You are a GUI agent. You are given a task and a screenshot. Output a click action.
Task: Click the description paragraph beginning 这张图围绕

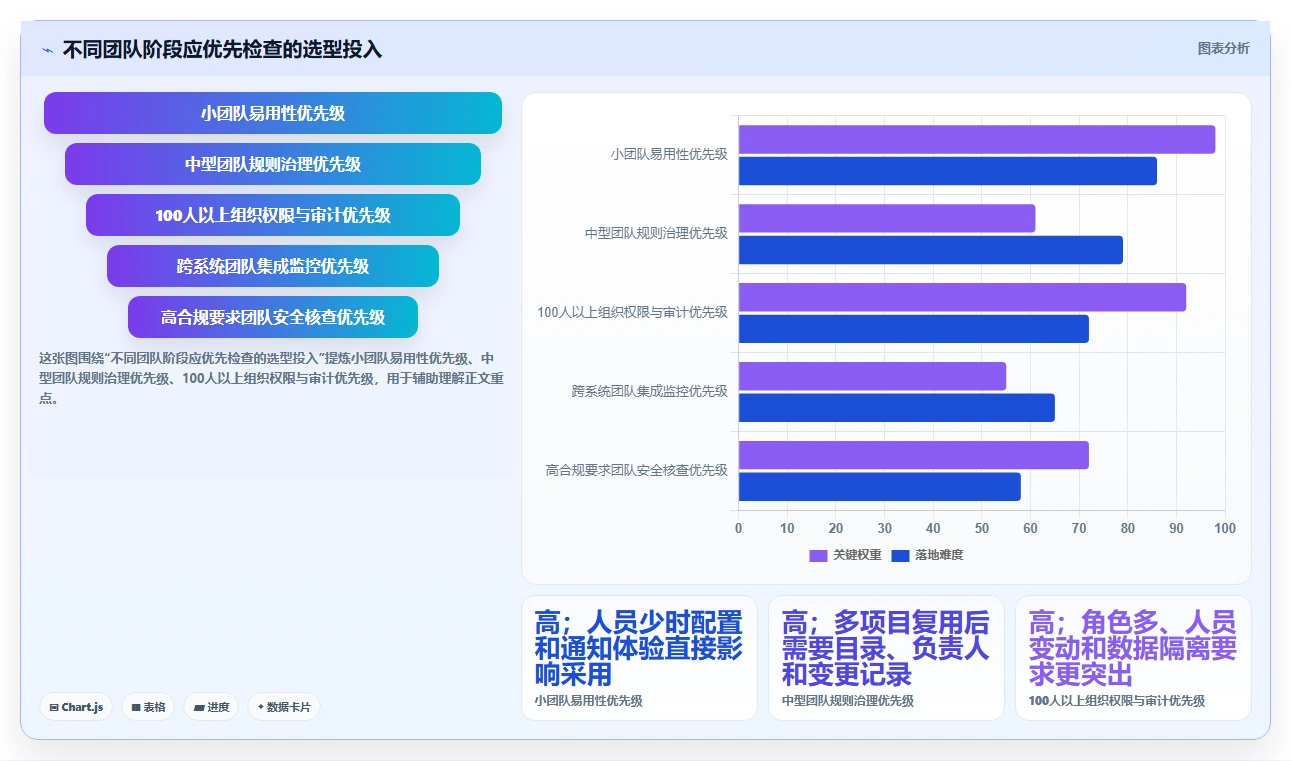pos(271,378)
